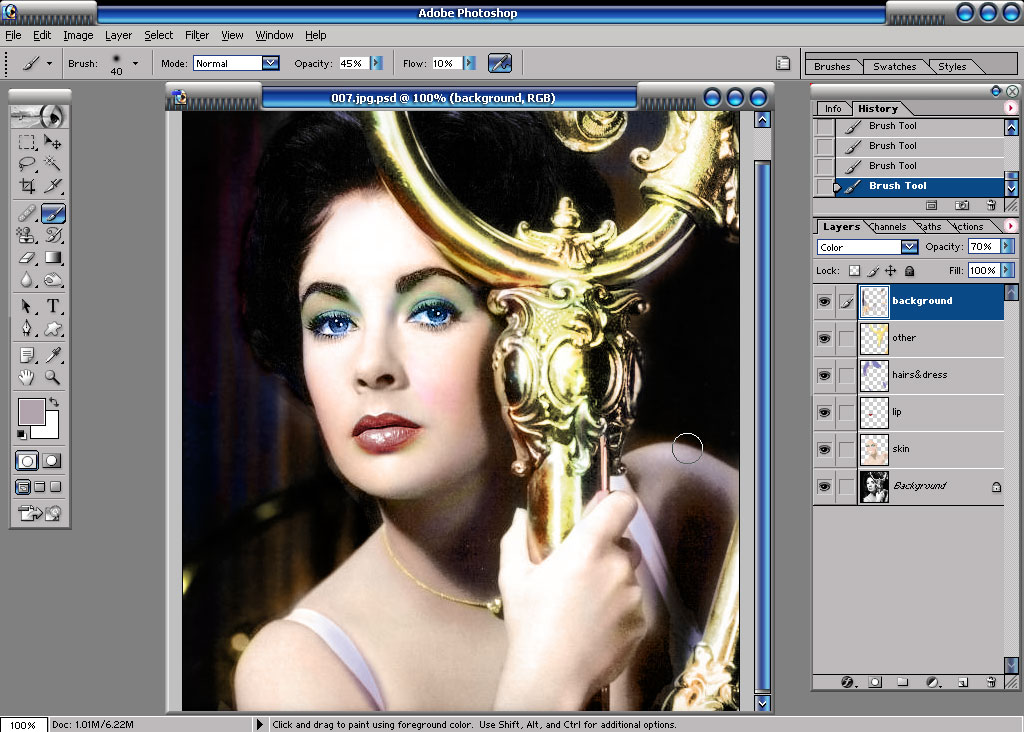
Task: Select the Custom Shape tool
Action: (53, 328)
